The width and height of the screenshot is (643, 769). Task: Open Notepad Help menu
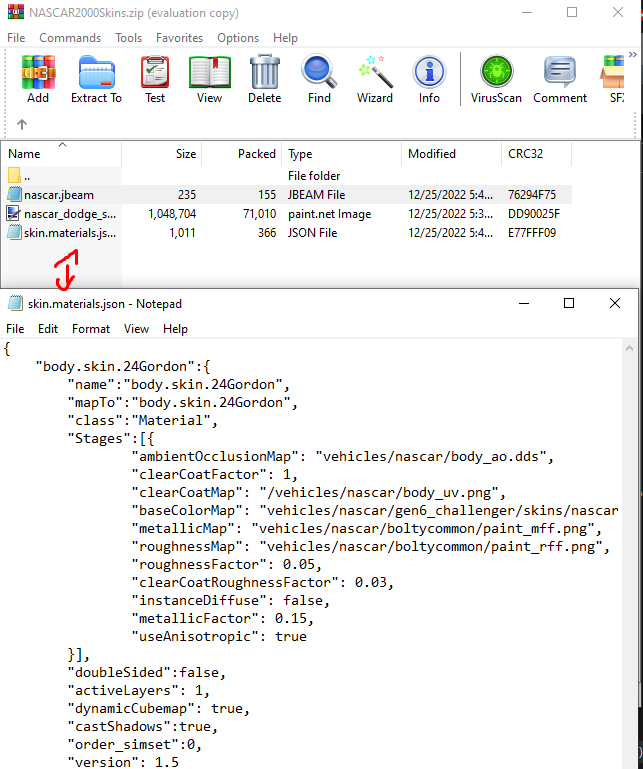176,329
